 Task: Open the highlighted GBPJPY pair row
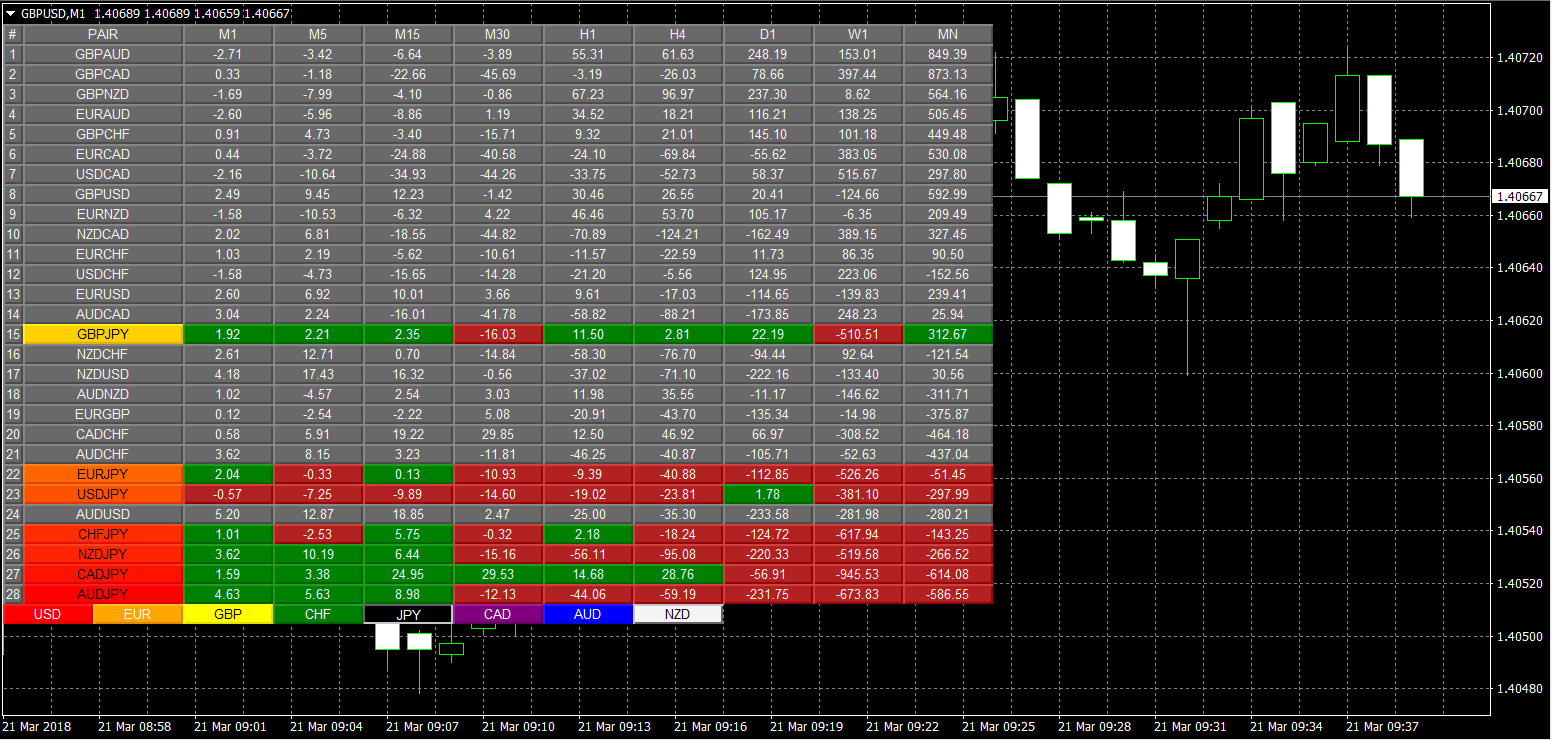click(x=103, y=334)
